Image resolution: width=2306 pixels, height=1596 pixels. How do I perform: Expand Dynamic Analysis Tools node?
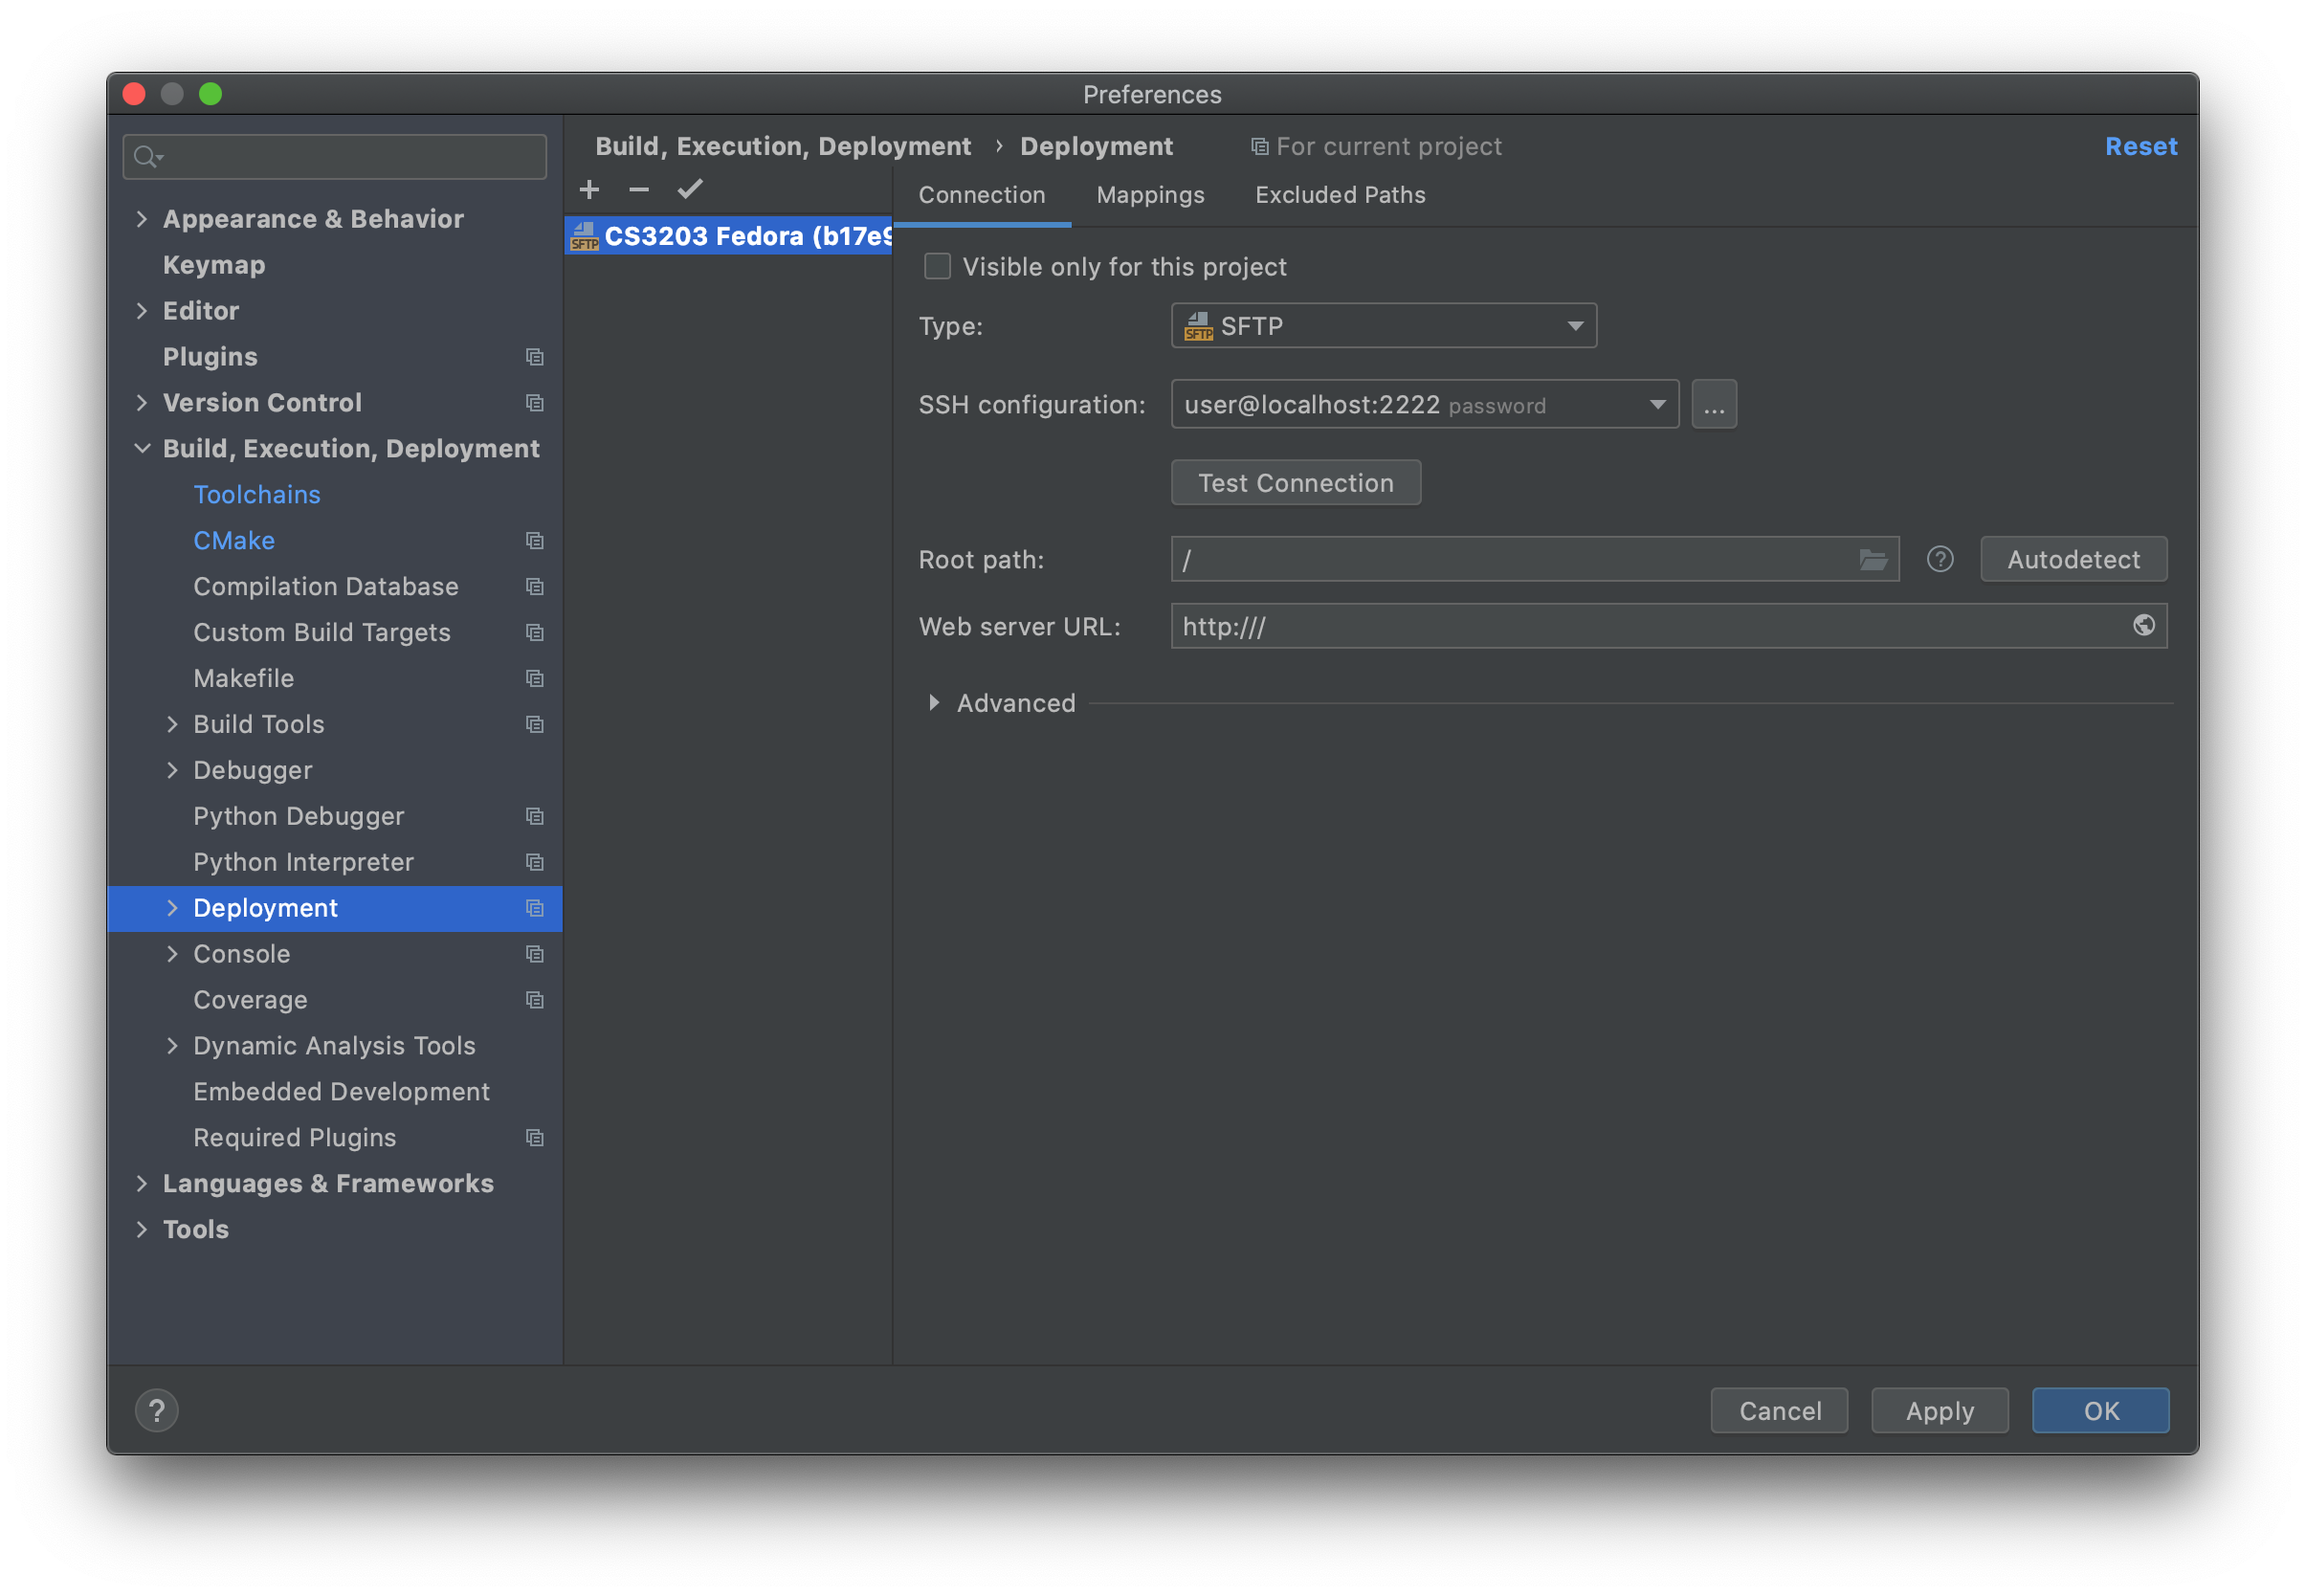click(172, 1046)
